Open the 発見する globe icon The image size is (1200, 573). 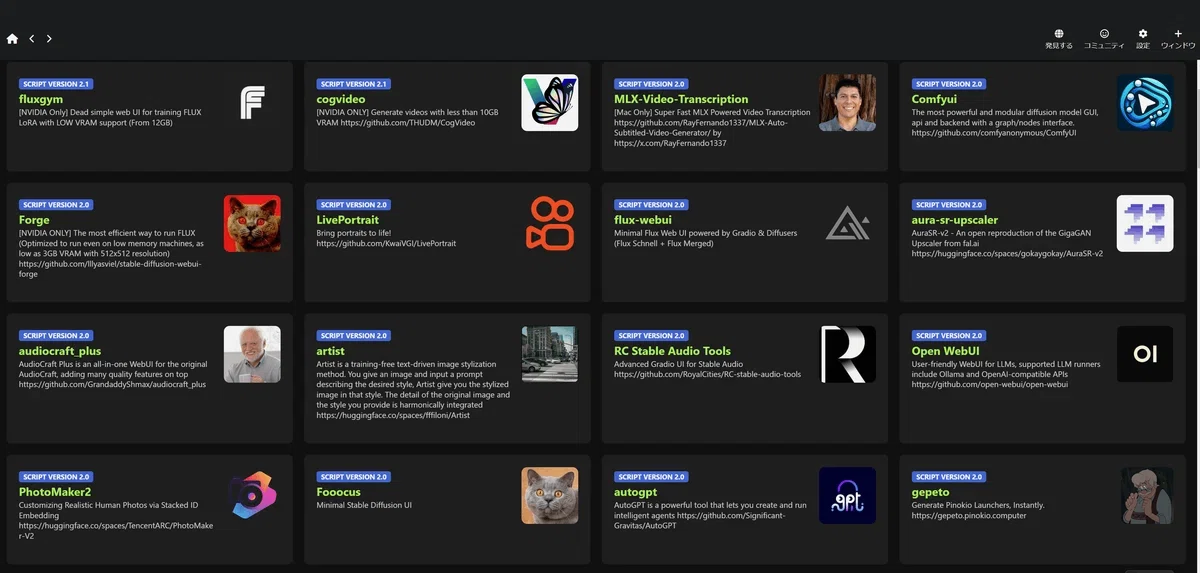click(1059, 34)
